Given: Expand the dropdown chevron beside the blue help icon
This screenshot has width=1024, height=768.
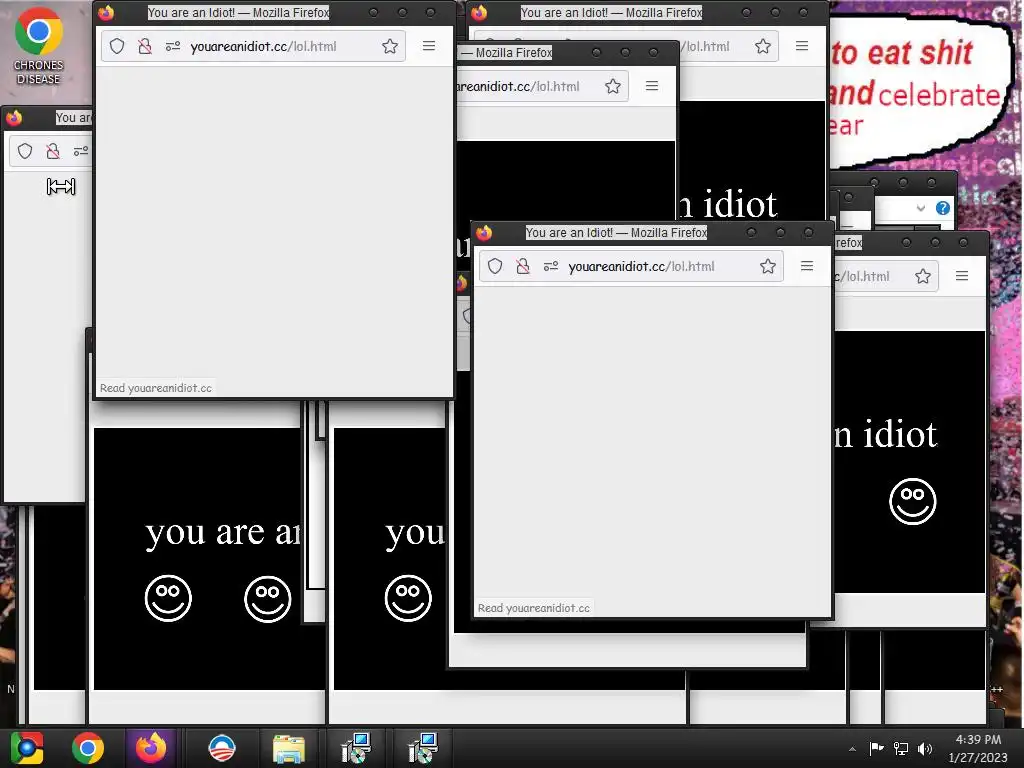Looking at the screenshot, I should pos(921,208).
